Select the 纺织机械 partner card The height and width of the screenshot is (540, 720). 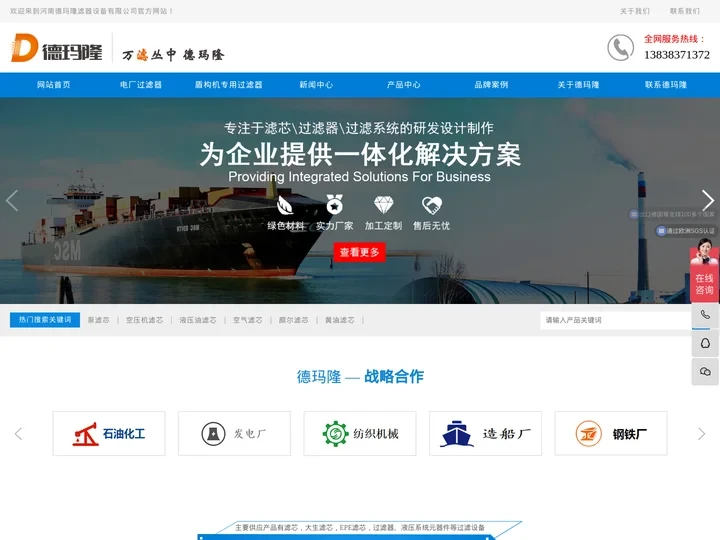click(x=360, y=433)
